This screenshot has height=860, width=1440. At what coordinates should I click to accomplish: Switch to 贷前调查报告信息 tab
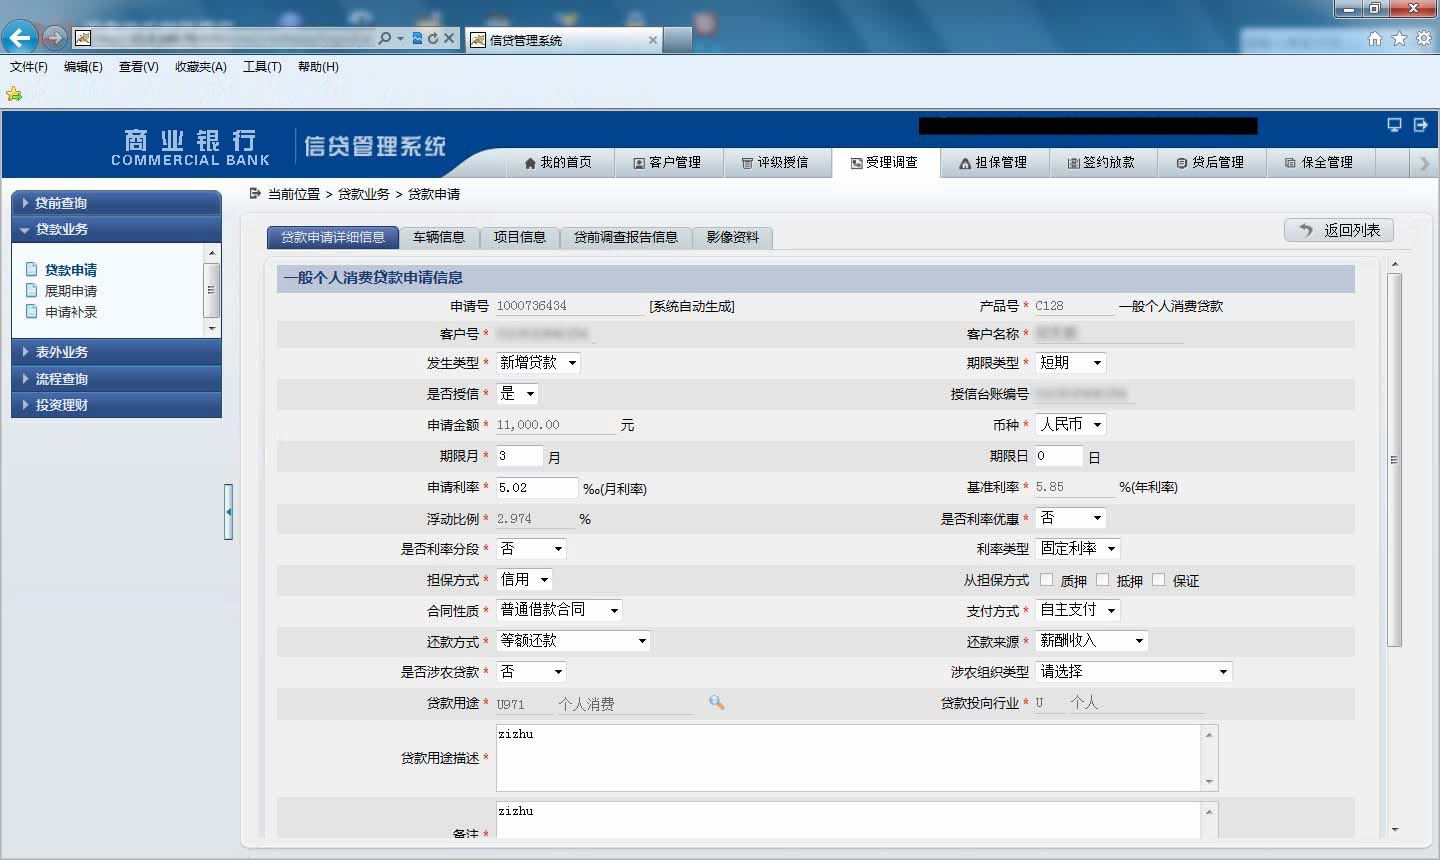point(626,237)
